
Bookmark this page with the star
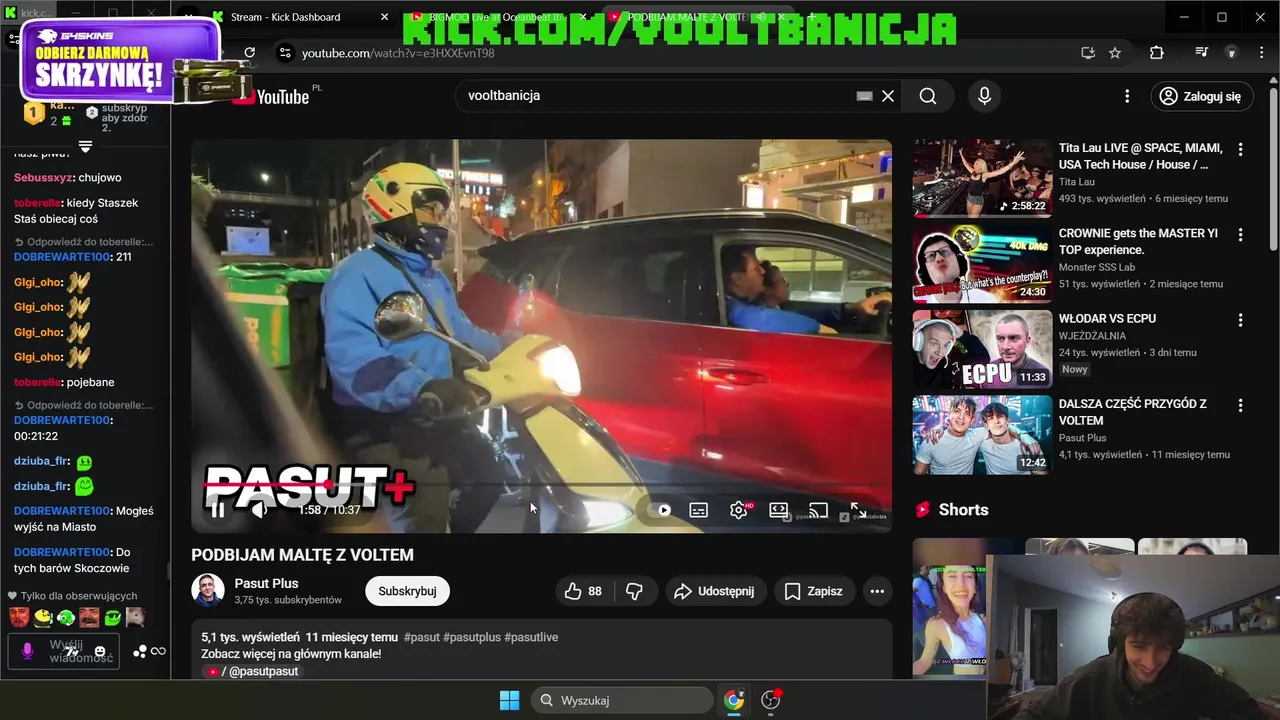coord(1115,53)
